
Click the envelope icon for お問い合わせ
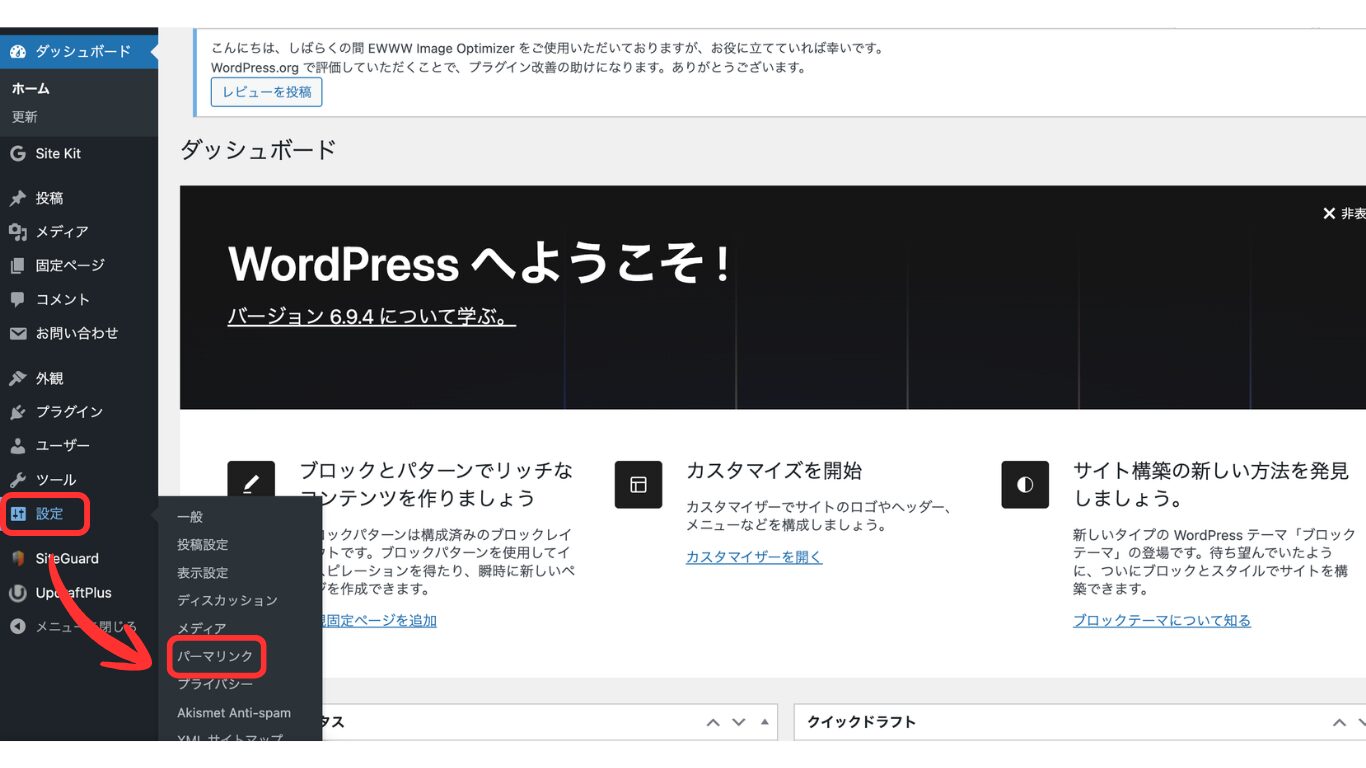coord(17,333)
